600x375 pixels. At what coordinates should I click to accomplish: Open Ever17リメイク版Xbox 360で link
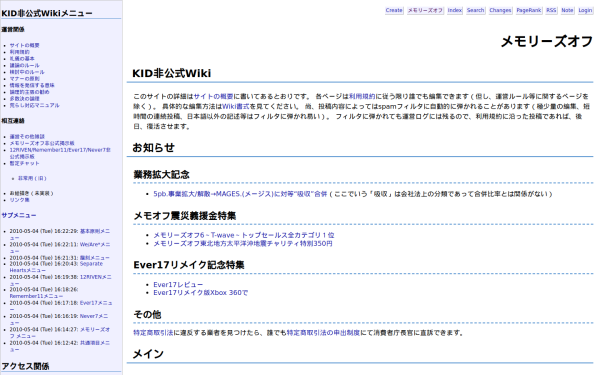coord(201,293)
